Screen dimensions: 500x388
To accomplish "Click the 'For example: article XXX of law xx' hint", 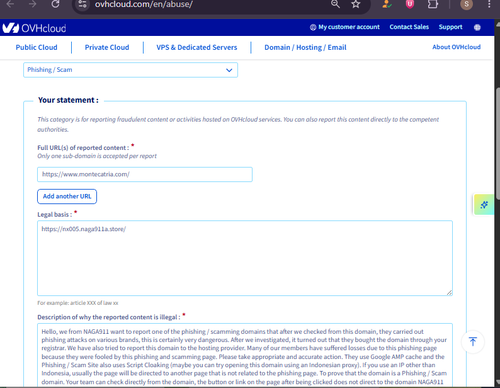I will (78, 303).
